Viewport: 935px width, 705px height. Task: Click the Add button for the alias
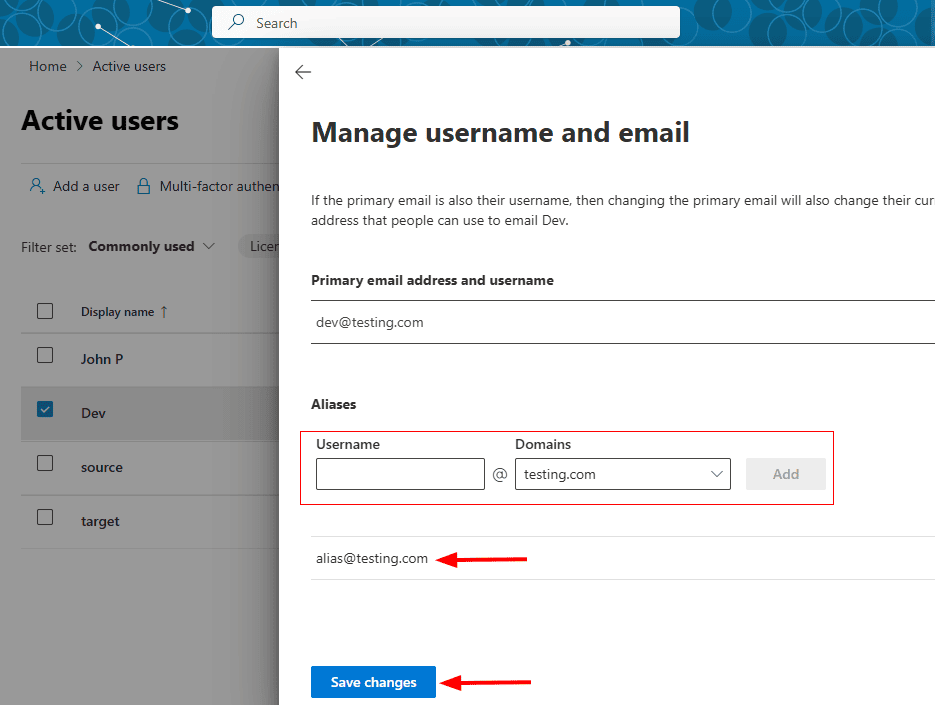point(785,474)
